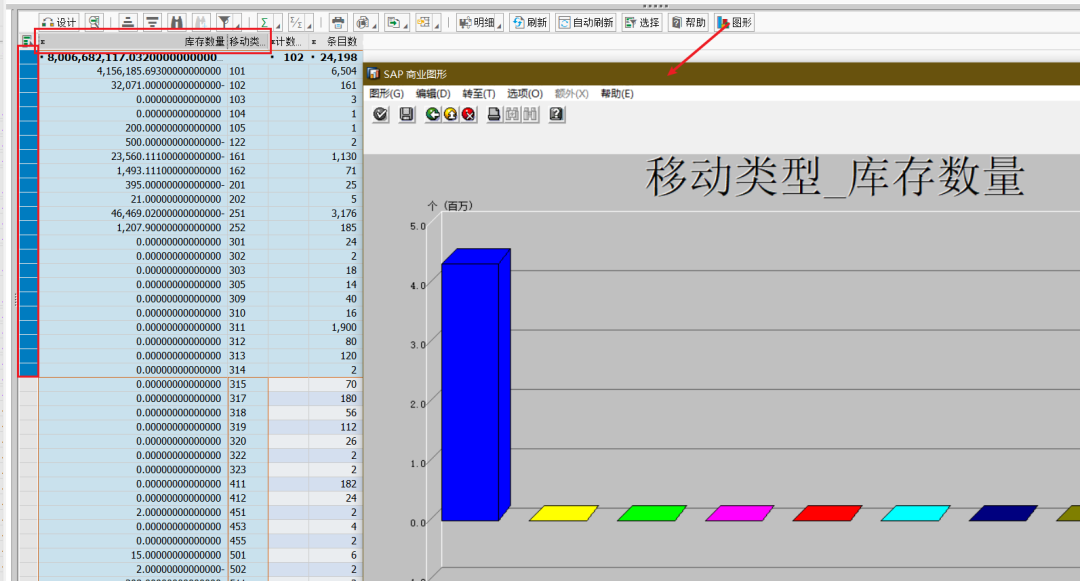1080x581 pixels.
Task: Cancel with the red X icon
Action: (x=469, y=114)
